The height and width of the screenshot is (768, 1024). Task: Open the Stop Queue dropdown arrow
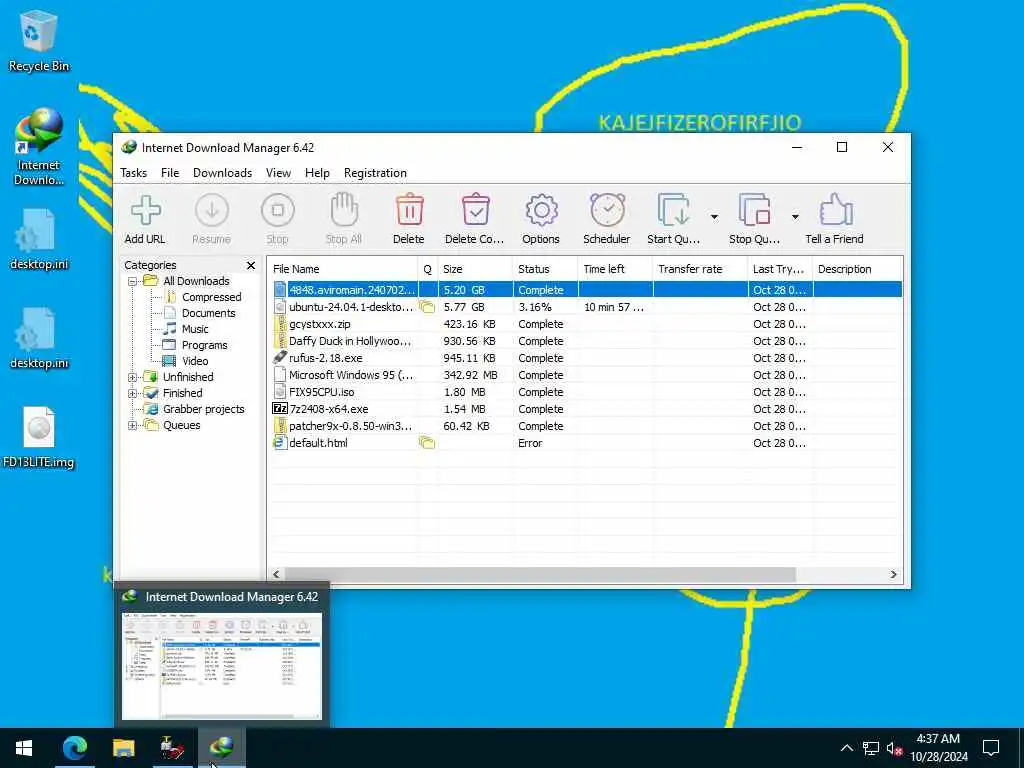[x=795, y=217]
